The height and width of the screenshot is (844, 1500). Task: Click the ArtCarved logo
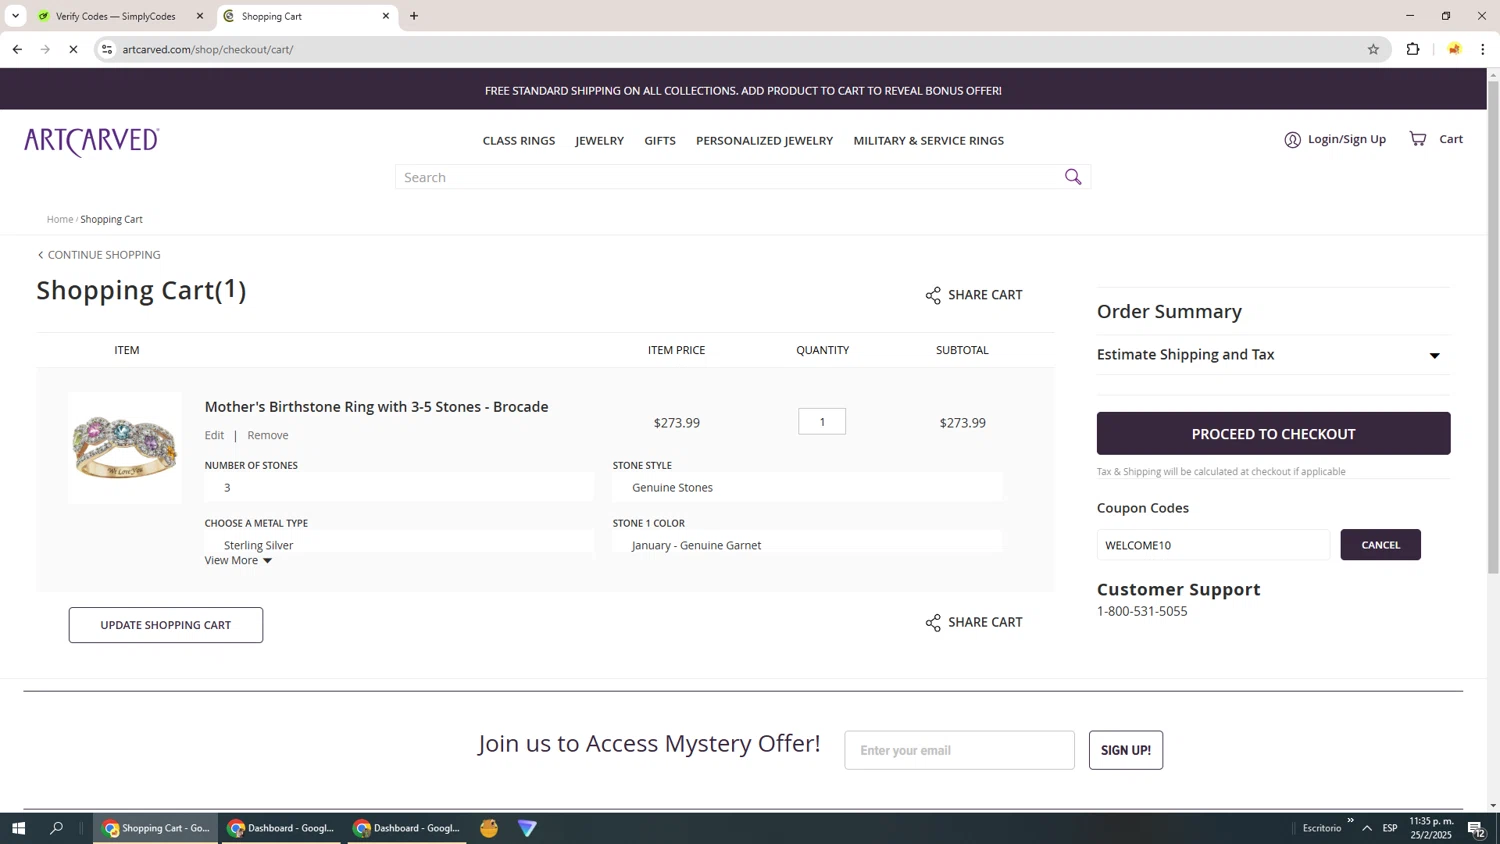(x=92, y=141)
